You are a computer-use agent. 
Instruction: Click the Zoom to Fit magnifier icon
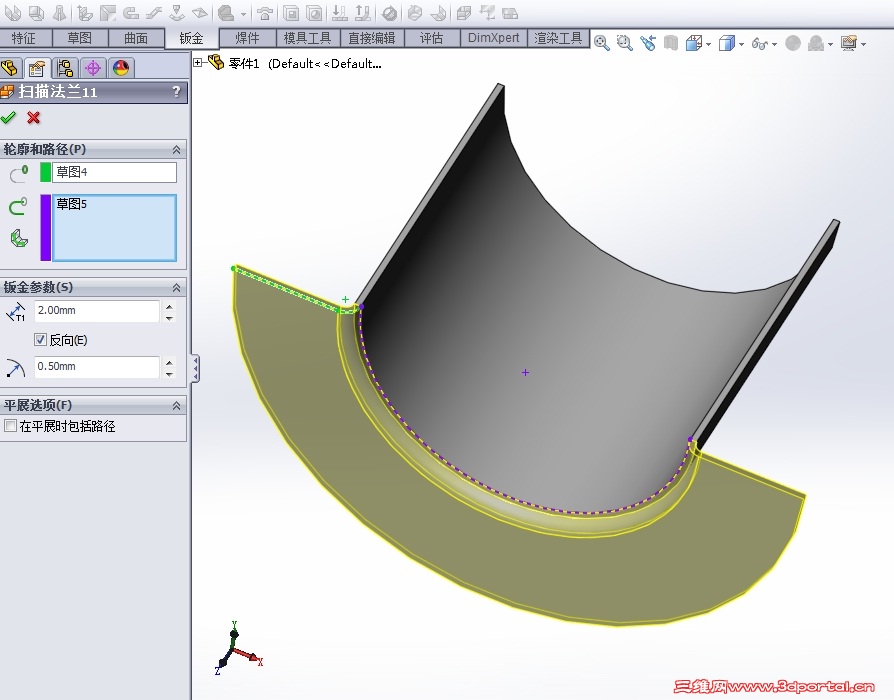pyautogui.click(x=602, y=43)
